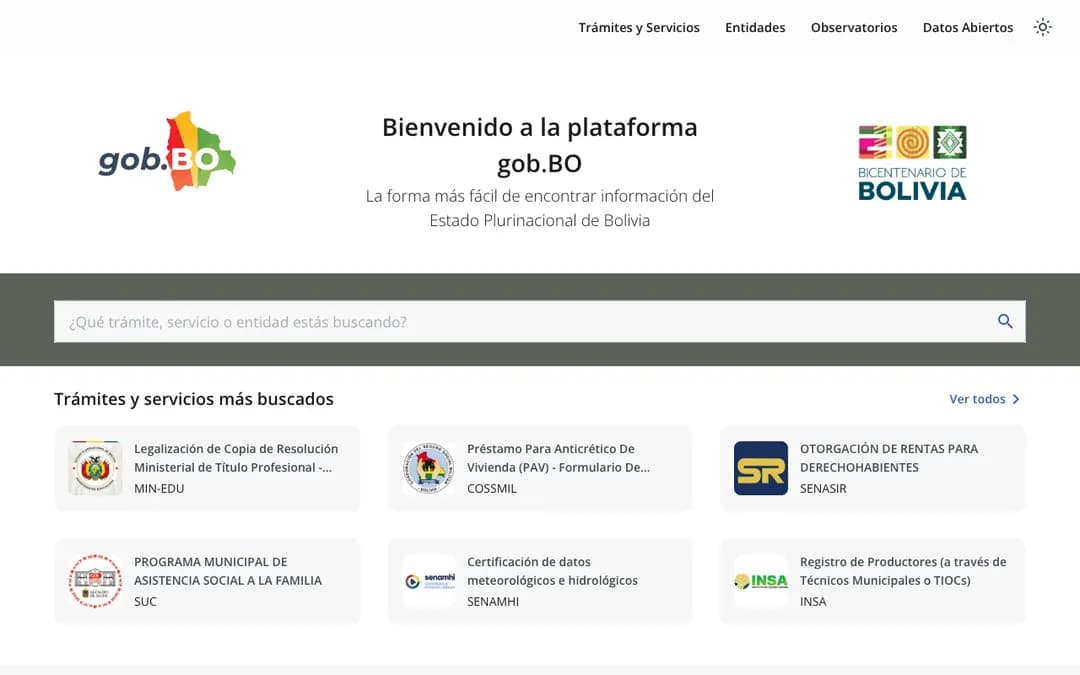Click the chevron next to Ver todos
Screen dimensions: 1080x675
pyautogui.click(x=1015, y=399)
